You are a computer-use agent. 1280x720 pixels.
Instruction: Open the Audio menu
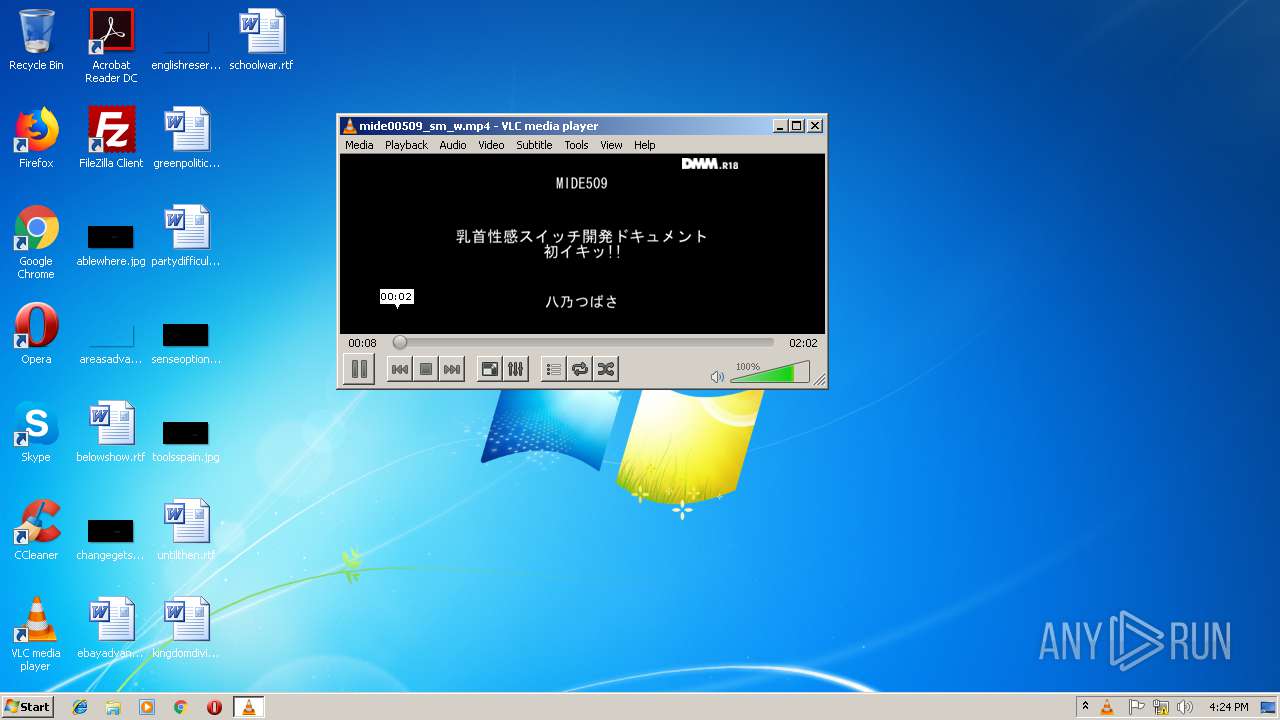[x=453, y=145]
